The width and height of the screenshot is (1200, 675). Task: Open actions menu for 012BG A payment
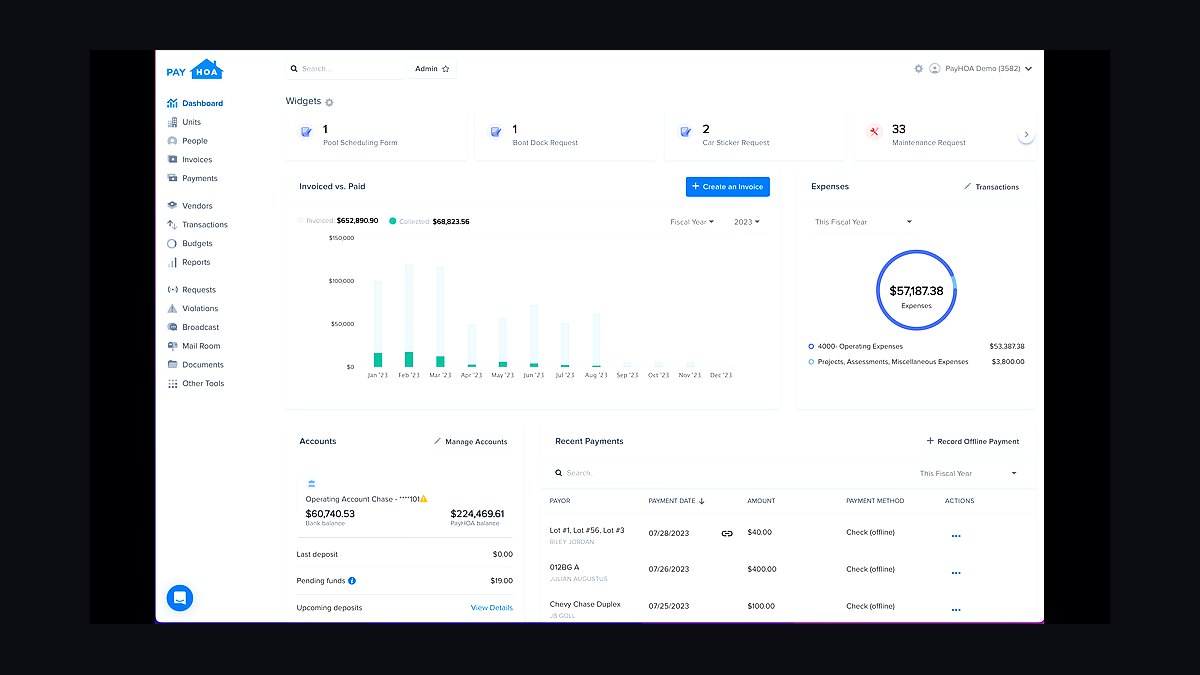956,573
